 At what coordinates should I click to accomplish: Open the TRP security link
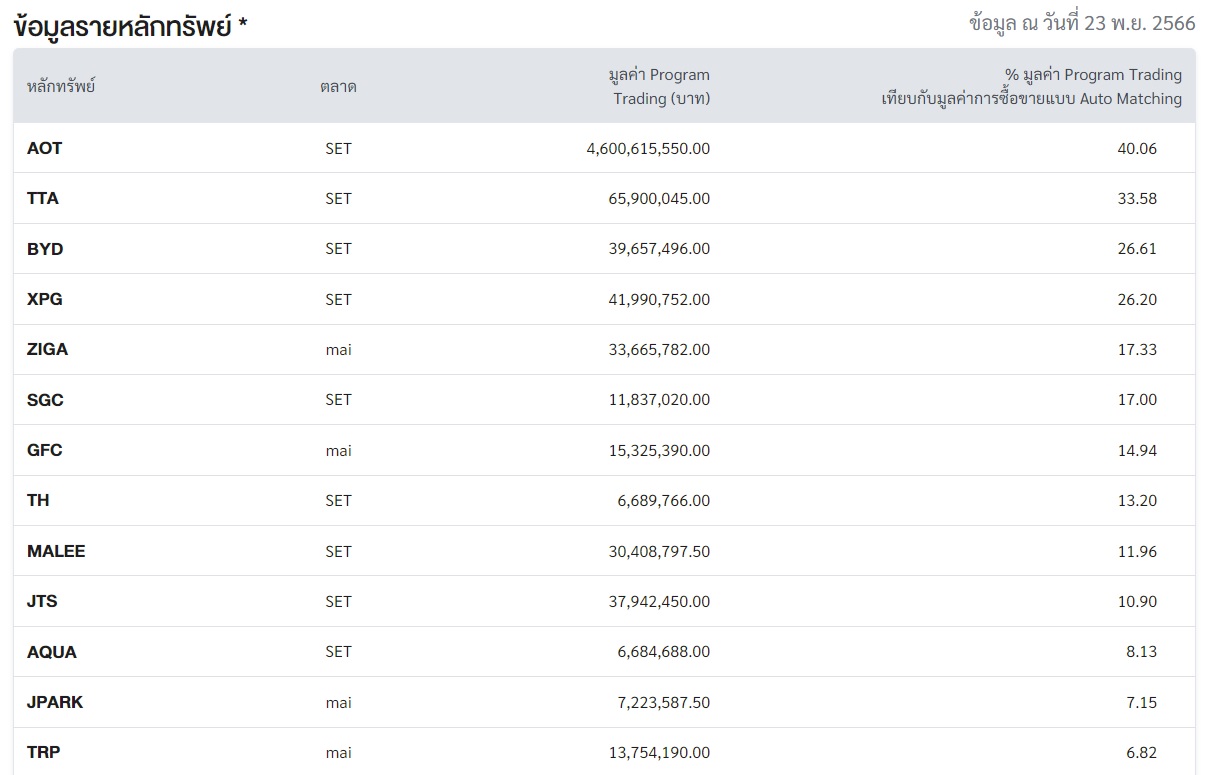(43, 752)
